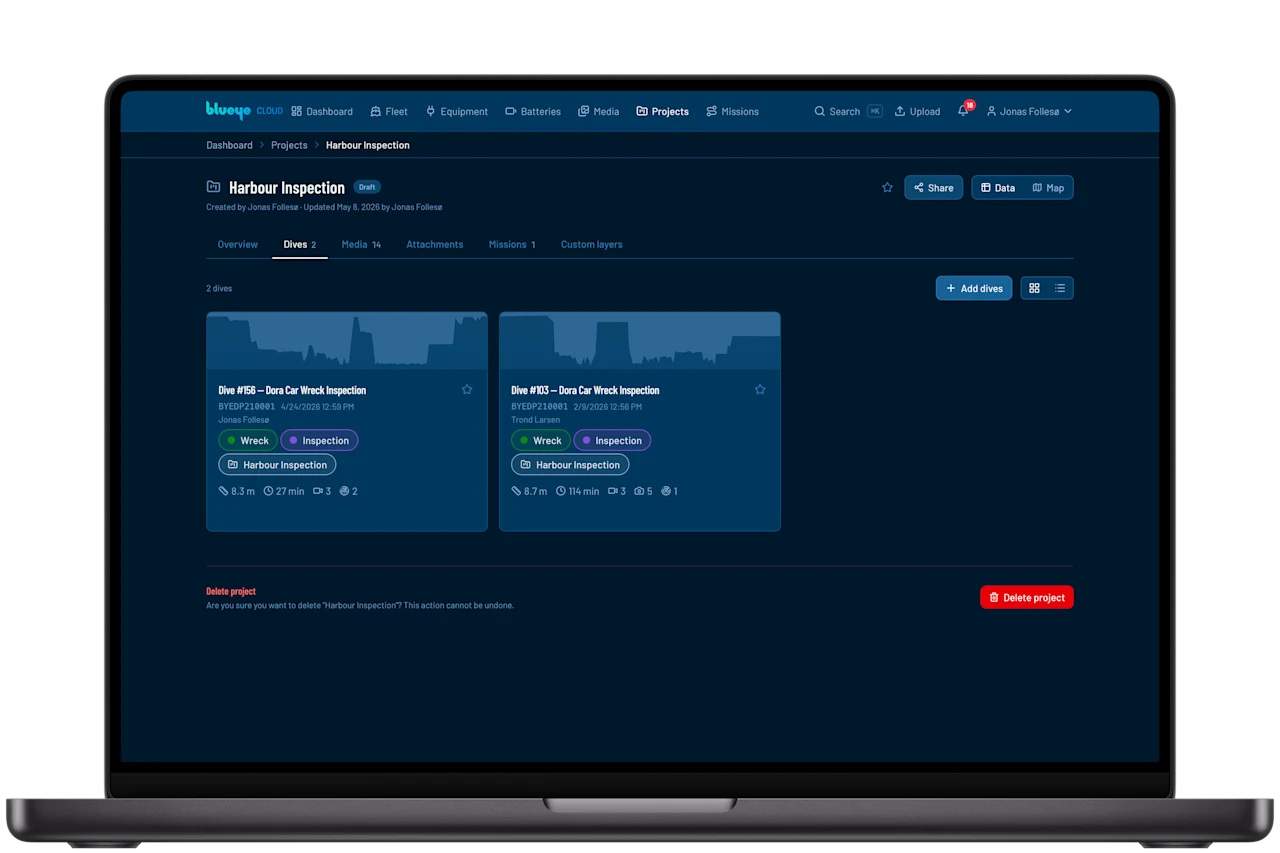Viewport: 1280px width, 853px height.
Task: Go to Projects breadcrumb link
Action: point(289,145)
